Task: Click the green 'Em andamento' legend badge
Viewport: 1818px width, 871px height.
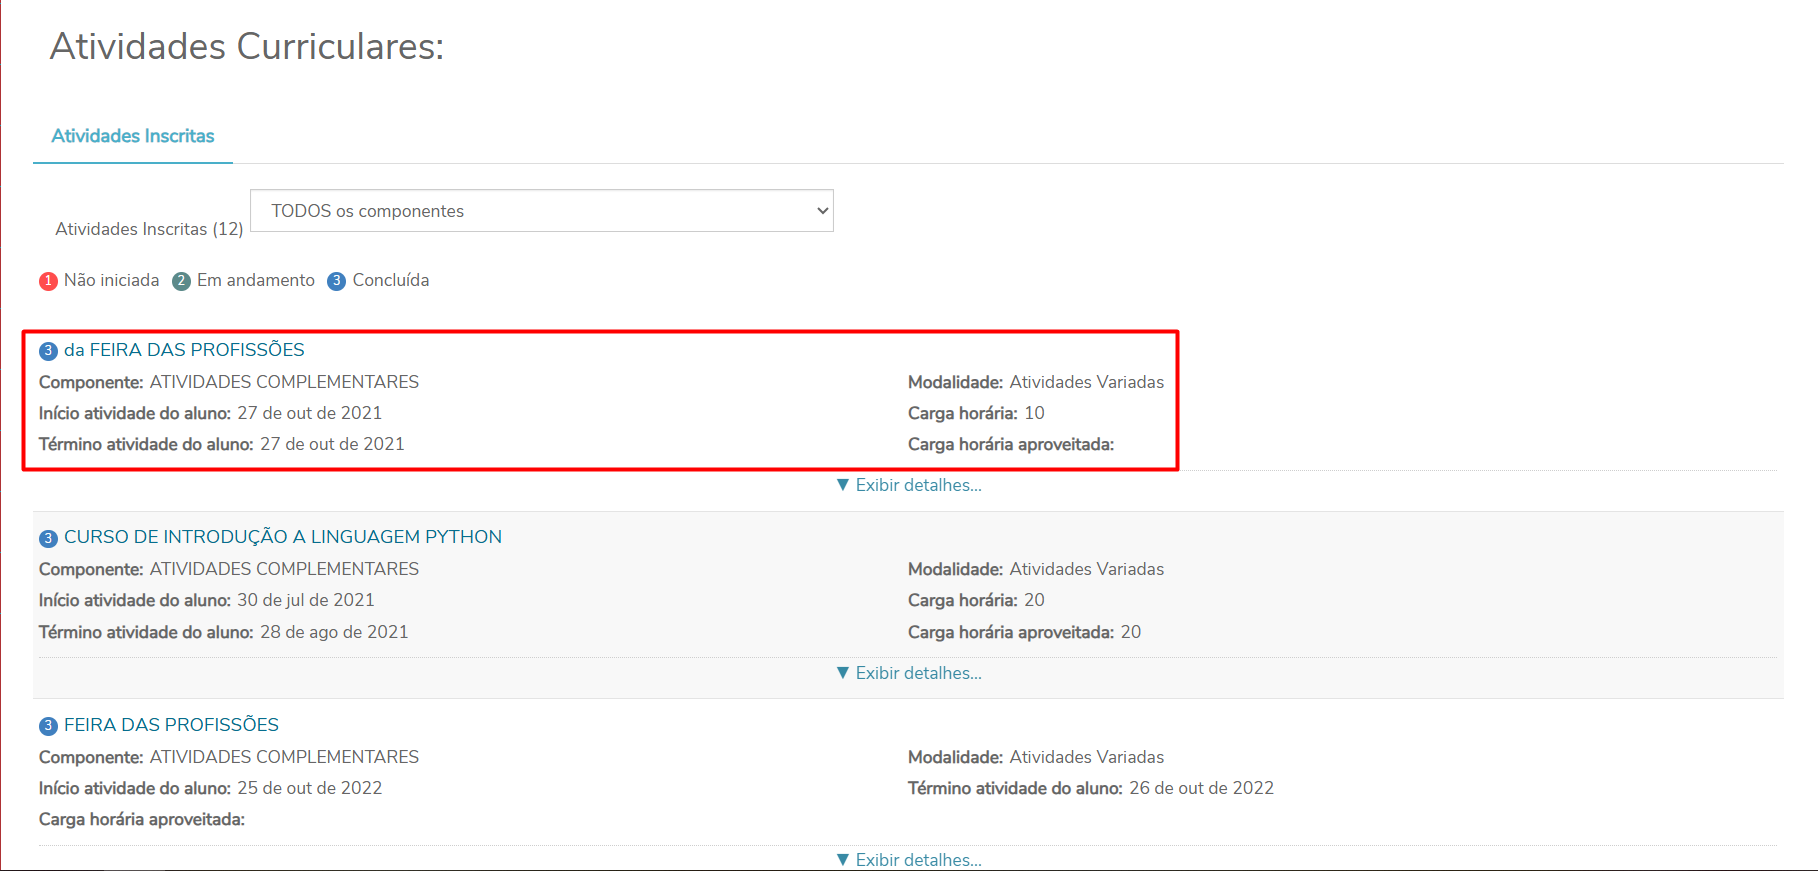Action: click(x=181, y=281)
